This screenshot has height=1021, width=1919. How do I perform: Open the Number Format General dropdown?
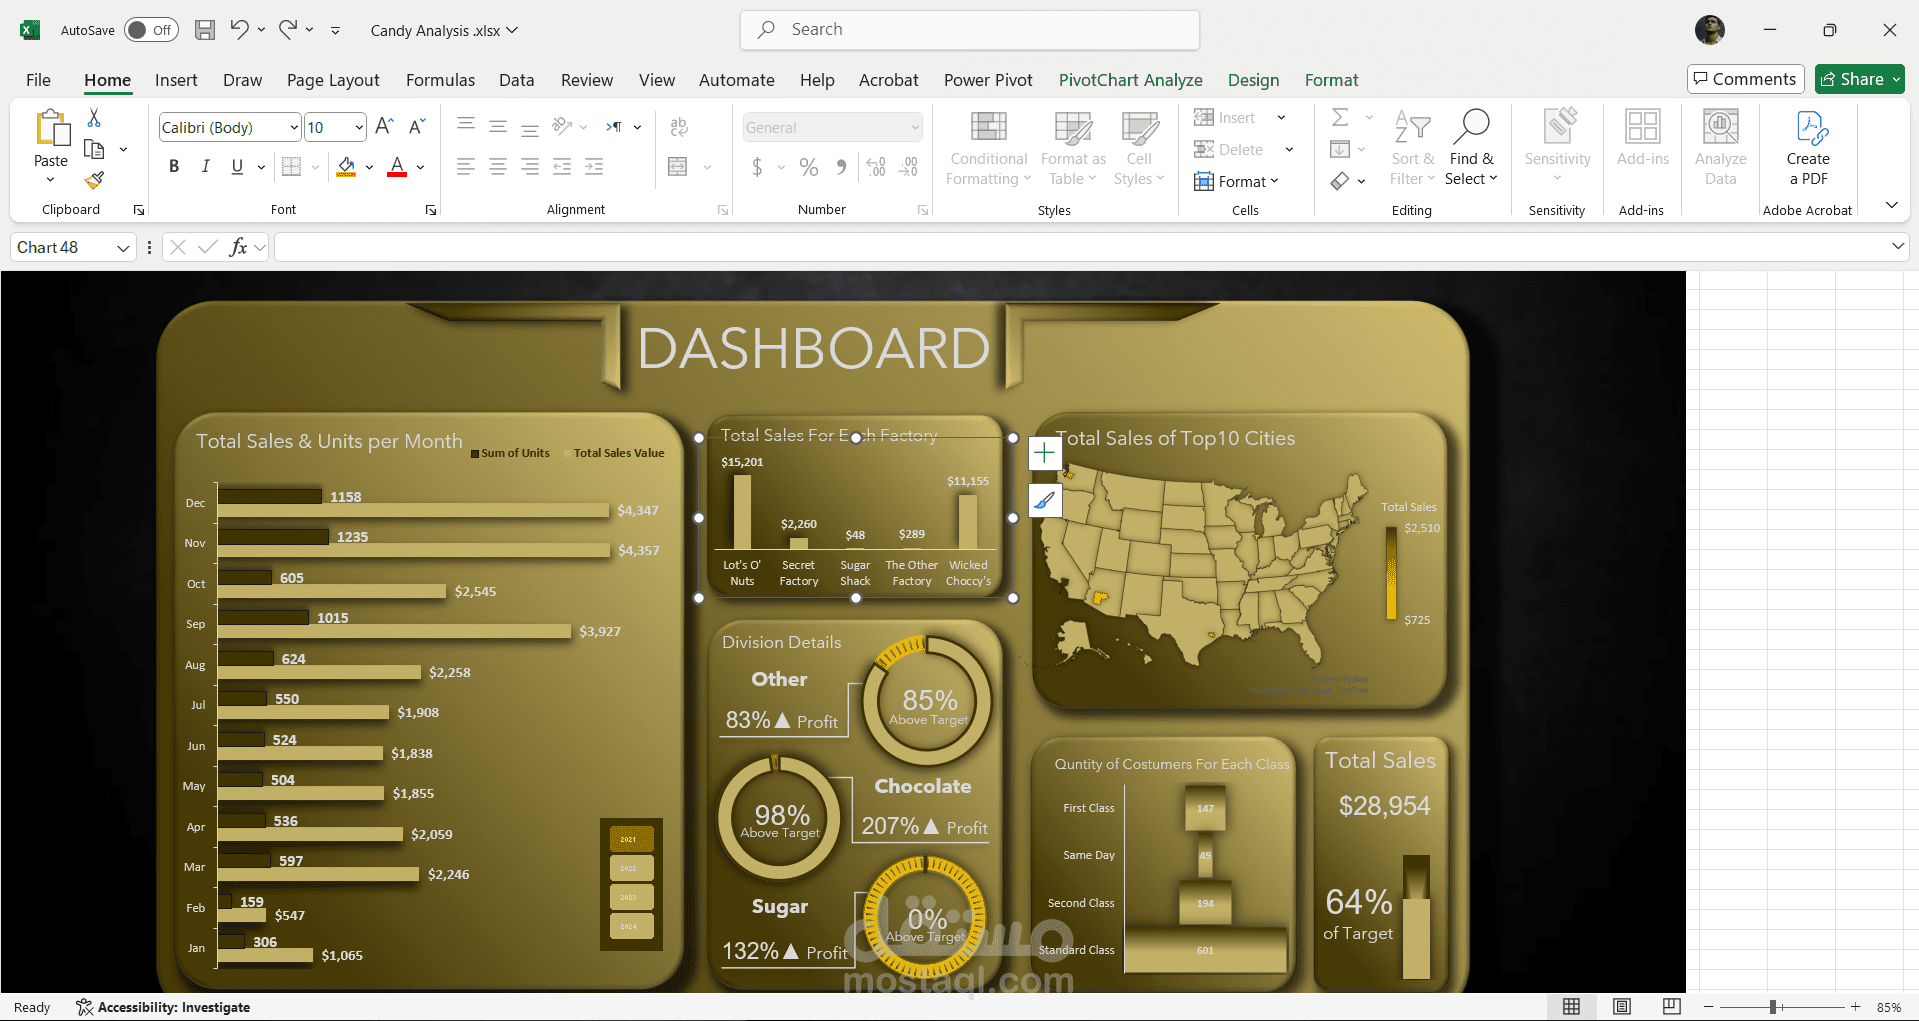pyautogui.click(x=914, y=128)
